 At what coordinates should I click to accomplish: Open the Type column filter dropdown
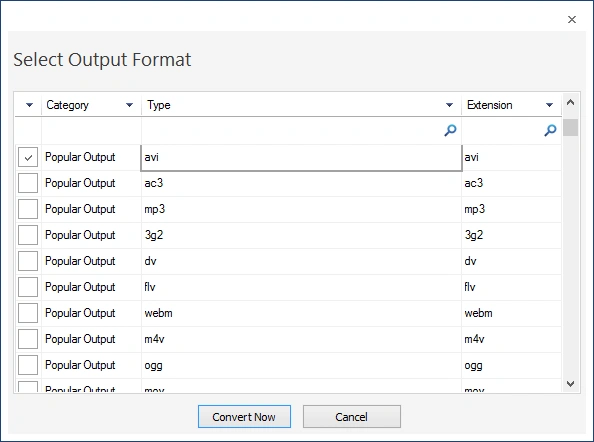point(449,105)
